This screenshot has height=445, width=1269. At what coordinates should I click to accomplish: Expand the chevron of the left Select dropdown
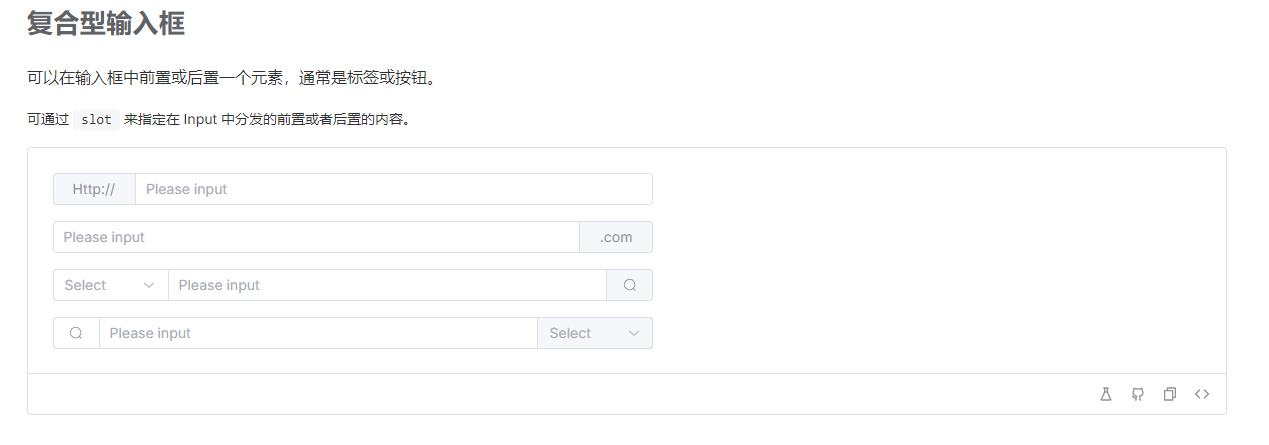click(x=149, y=285)
